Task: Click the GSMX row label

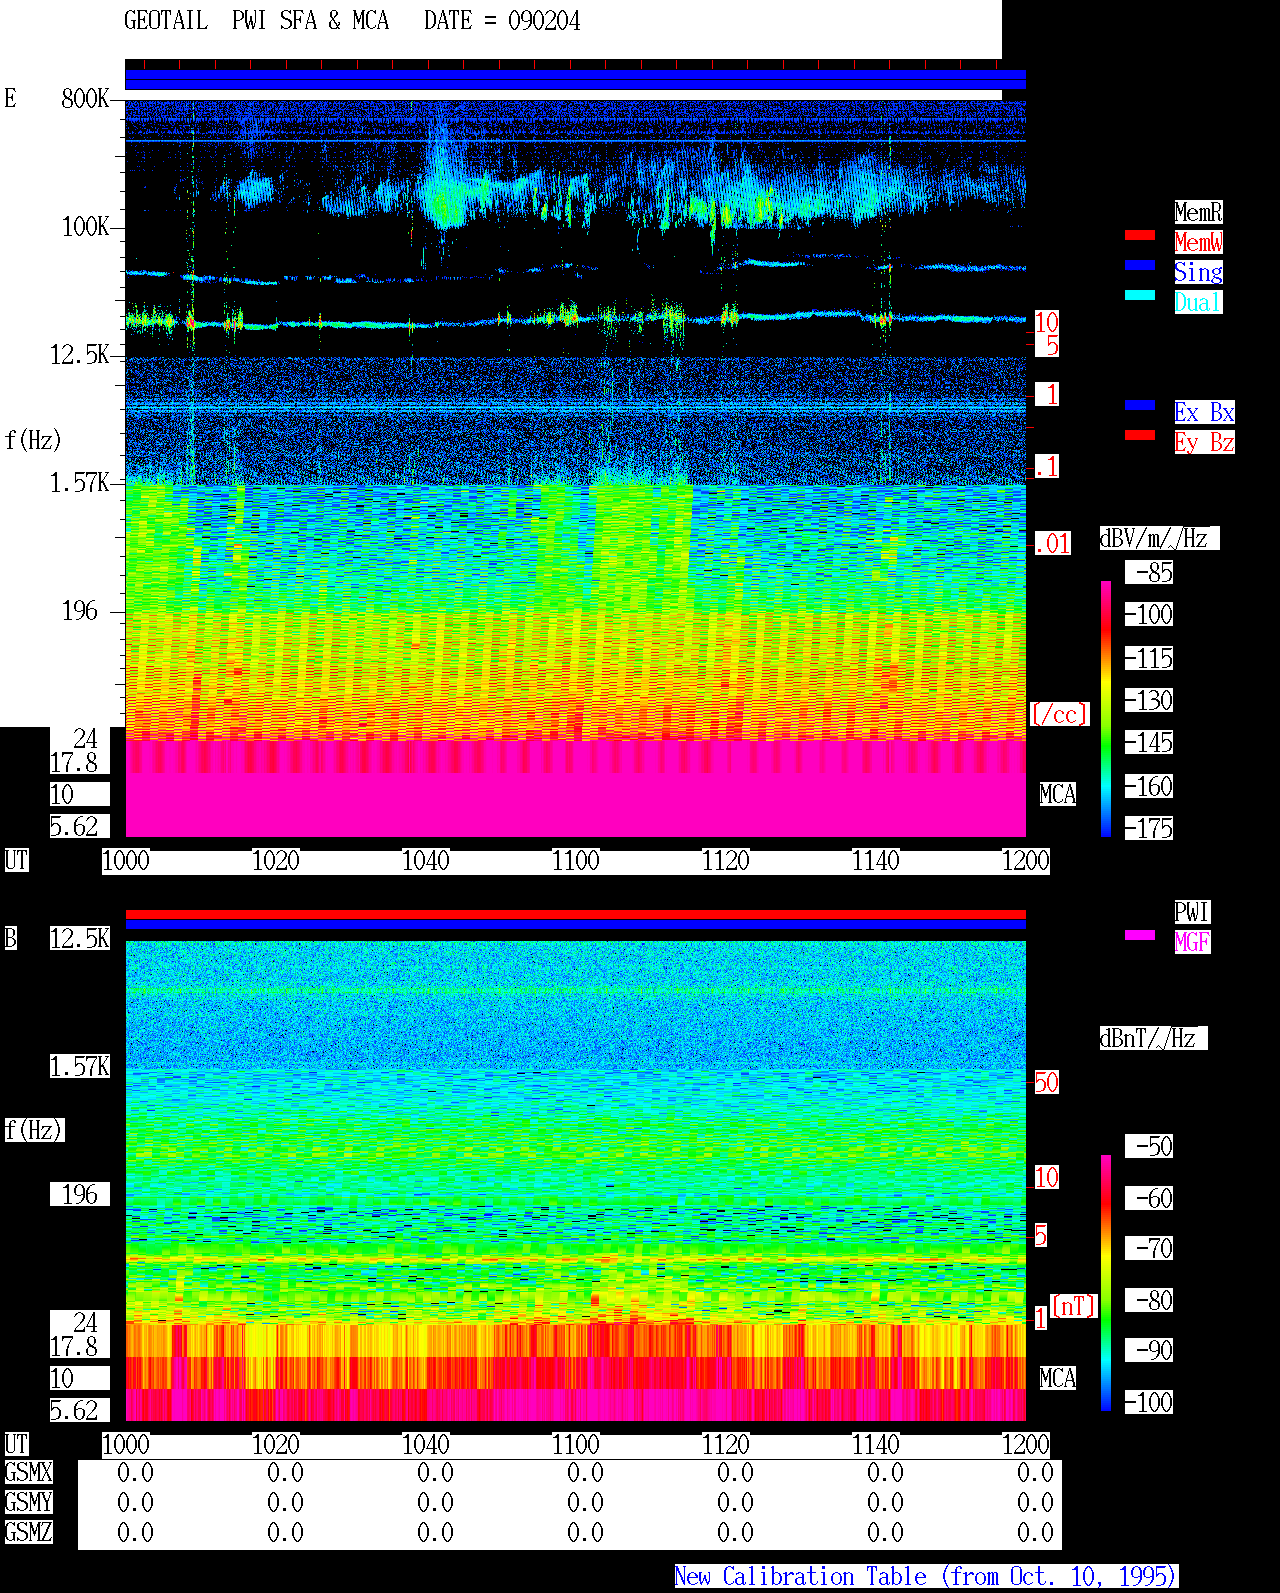Action: coord(28,1472)
